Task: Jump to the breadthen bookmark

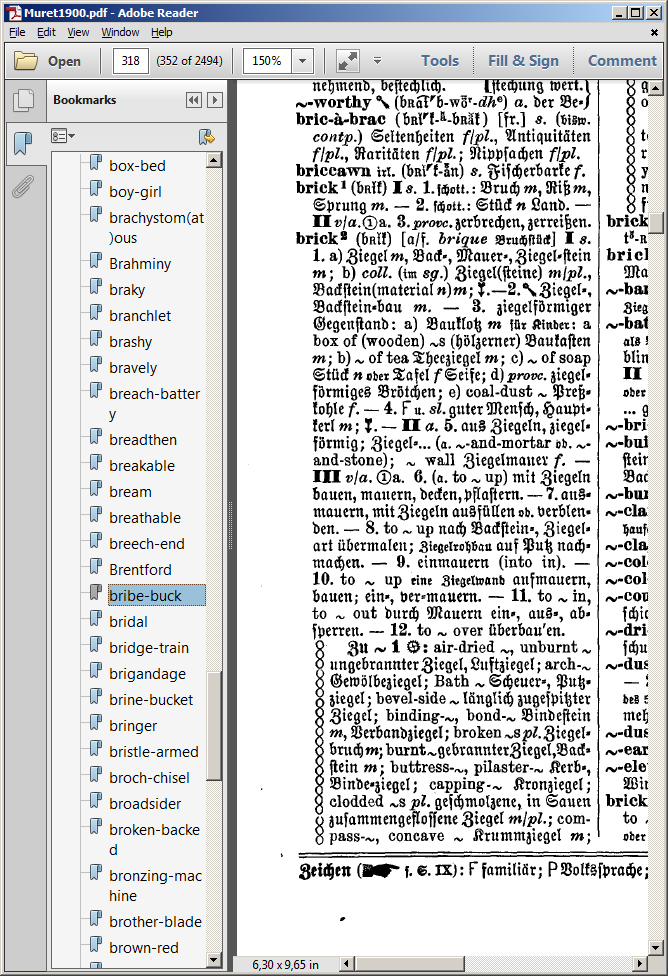Action: tap(143, 439)
